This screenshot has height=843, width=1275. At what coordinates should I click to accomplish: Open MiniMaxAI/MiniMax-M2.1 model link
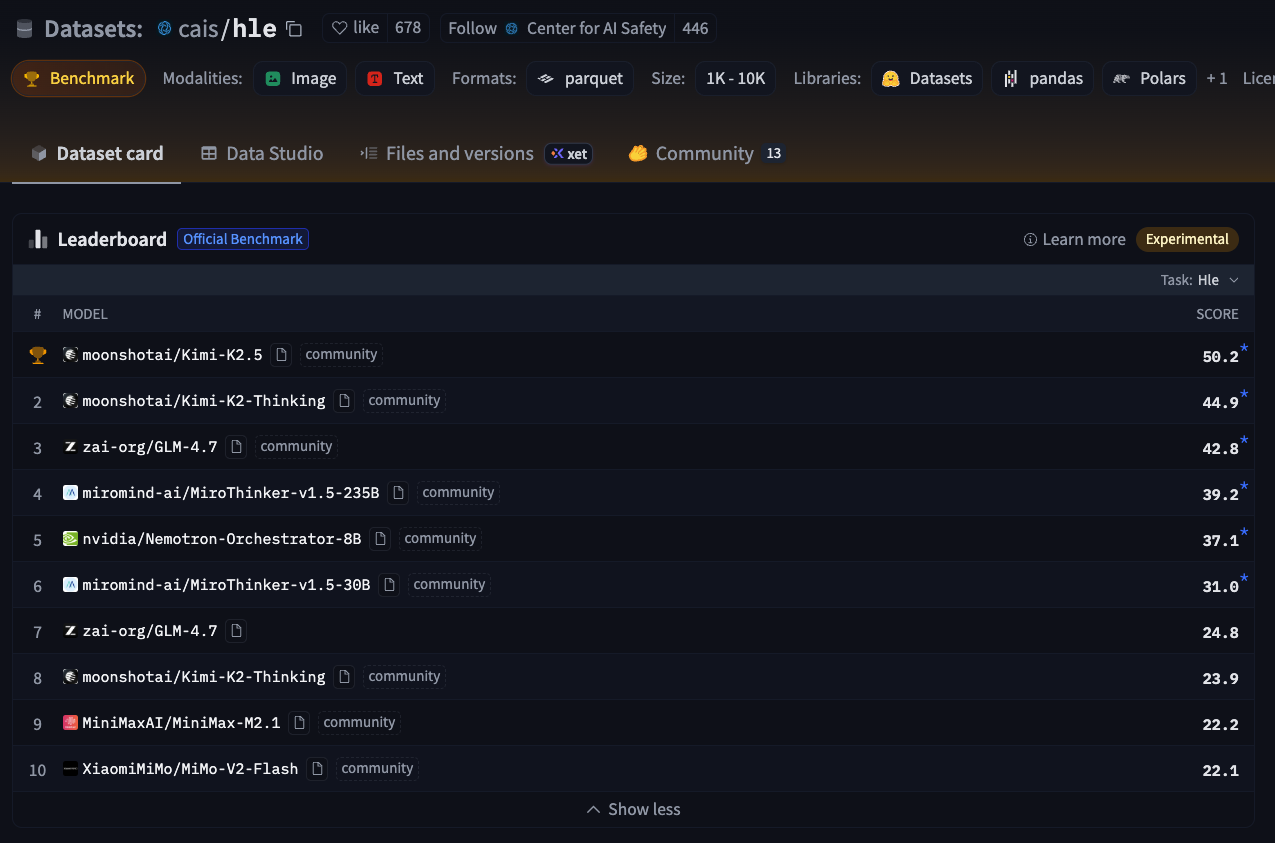point(181,723)
